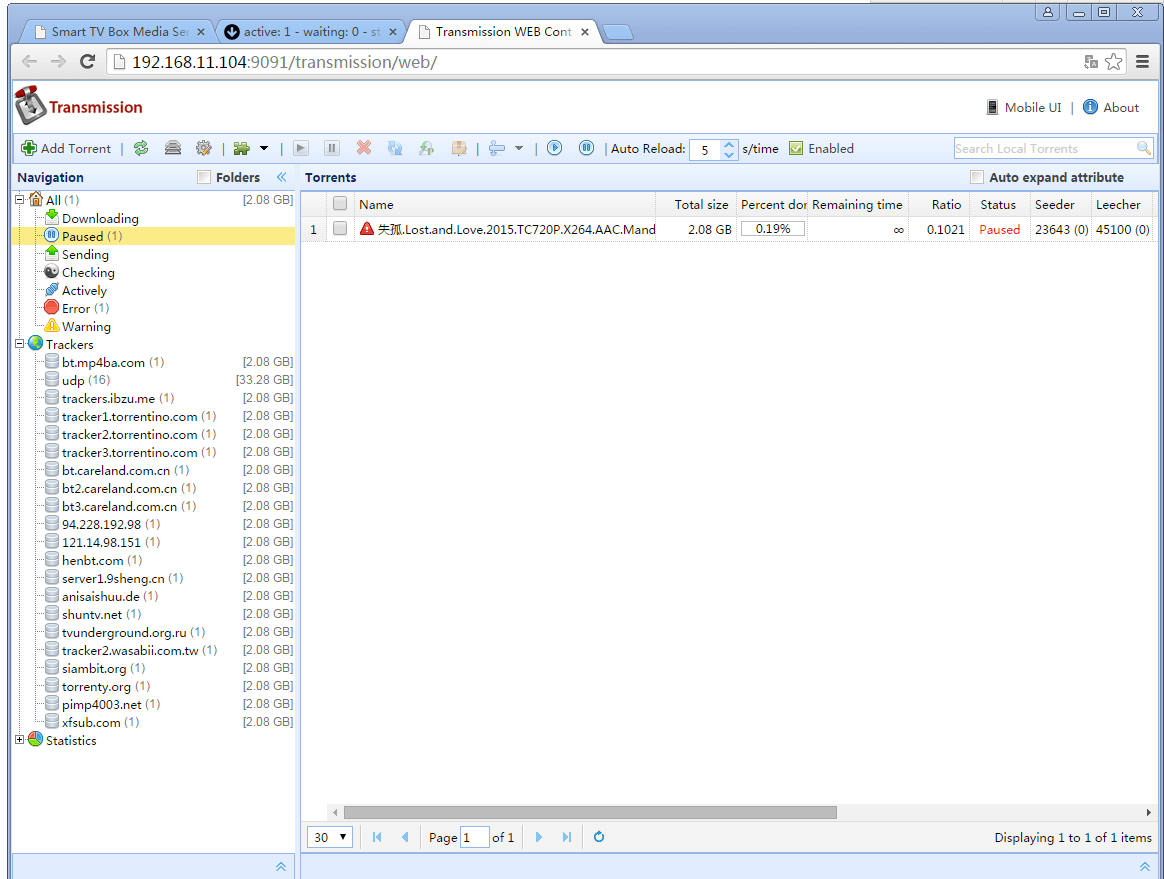The width and height of the screenshot is (1164, 879).
Task: Click the green re-announce peers icon
Action: coord(426,148)
